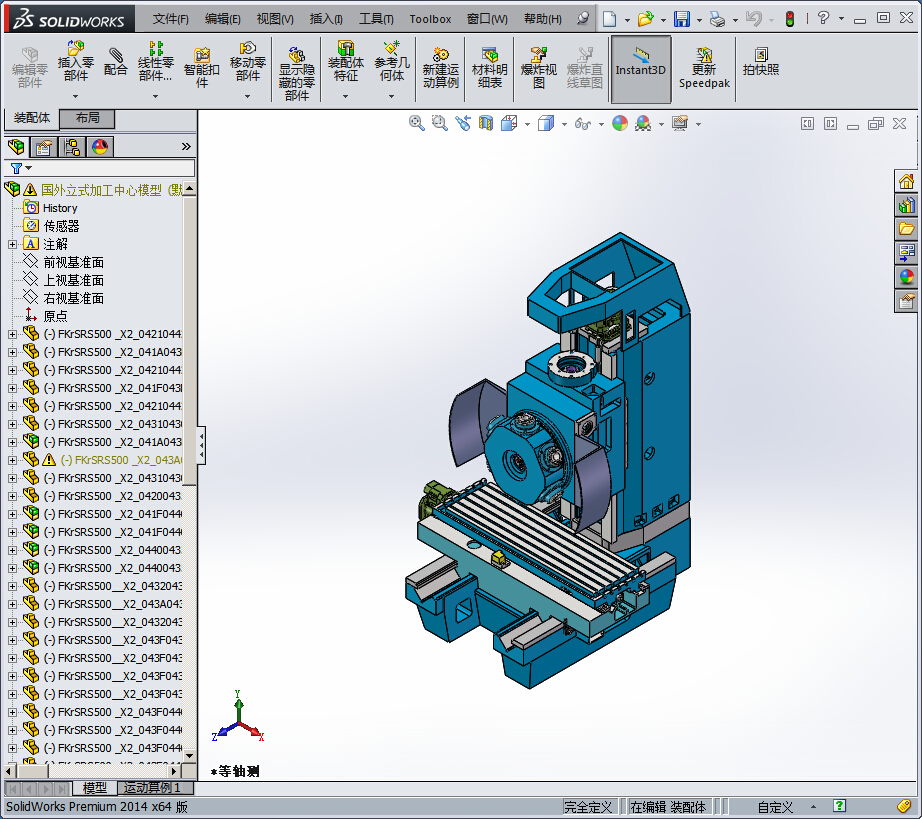The image size is (922, 819).
Task: Select the Zoom to Area icon
Action: (x=439, y=123)
